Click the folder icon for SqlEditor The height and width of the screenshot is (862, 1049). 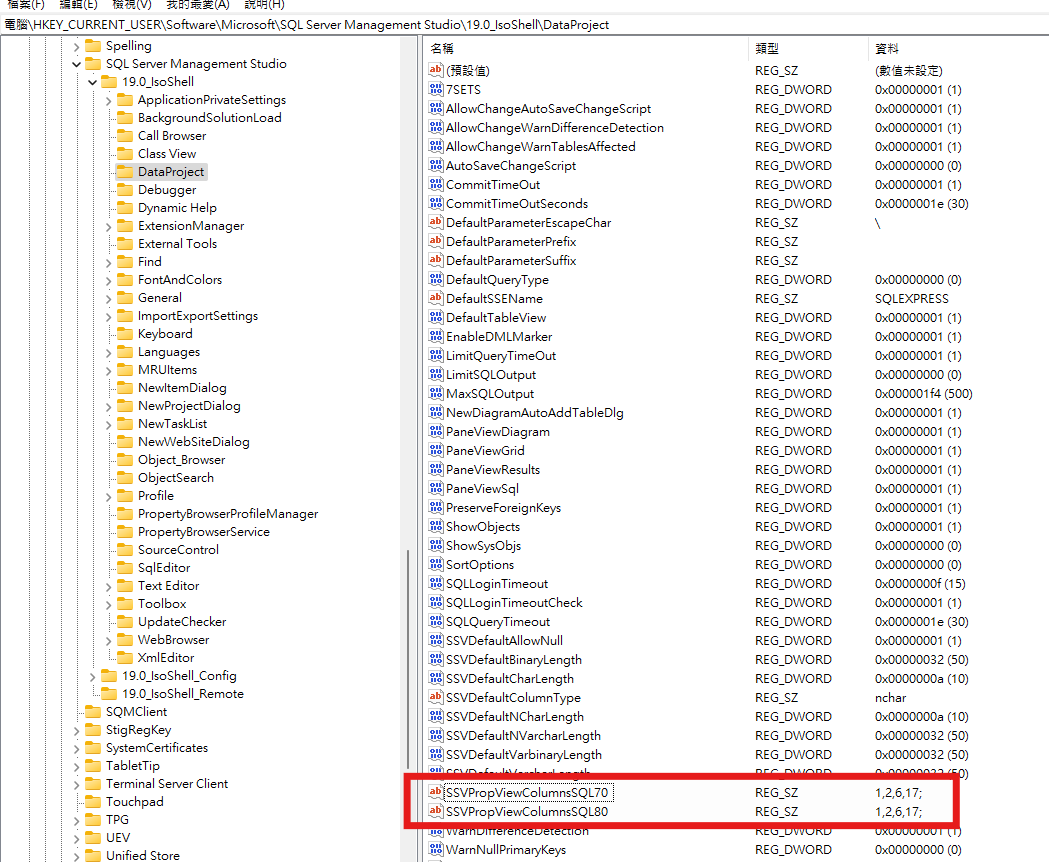pos(124,568)
